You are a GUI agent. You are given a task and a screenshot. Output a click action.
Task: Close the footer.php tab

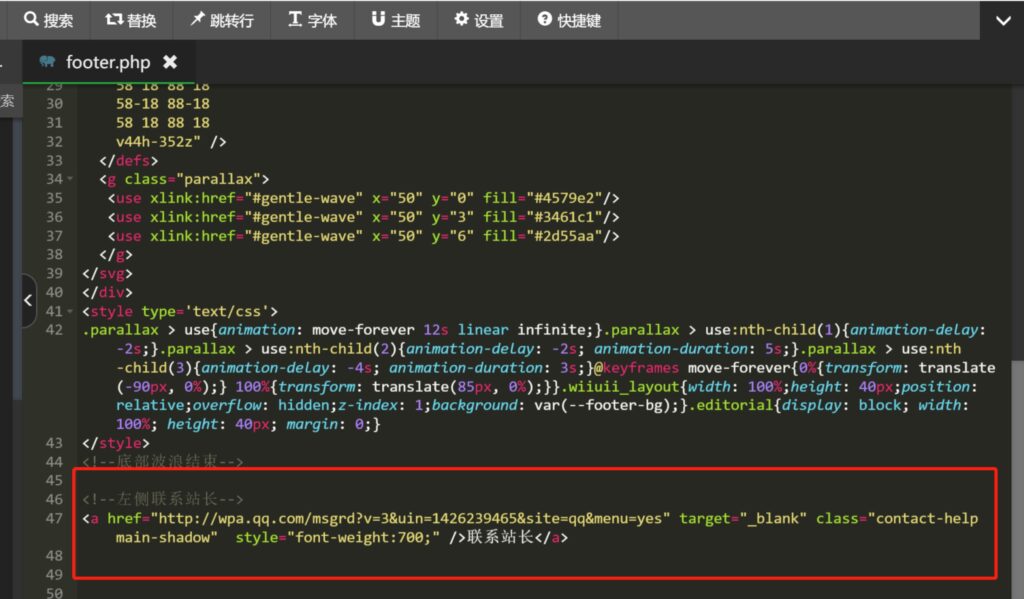[x=170, y=61]
